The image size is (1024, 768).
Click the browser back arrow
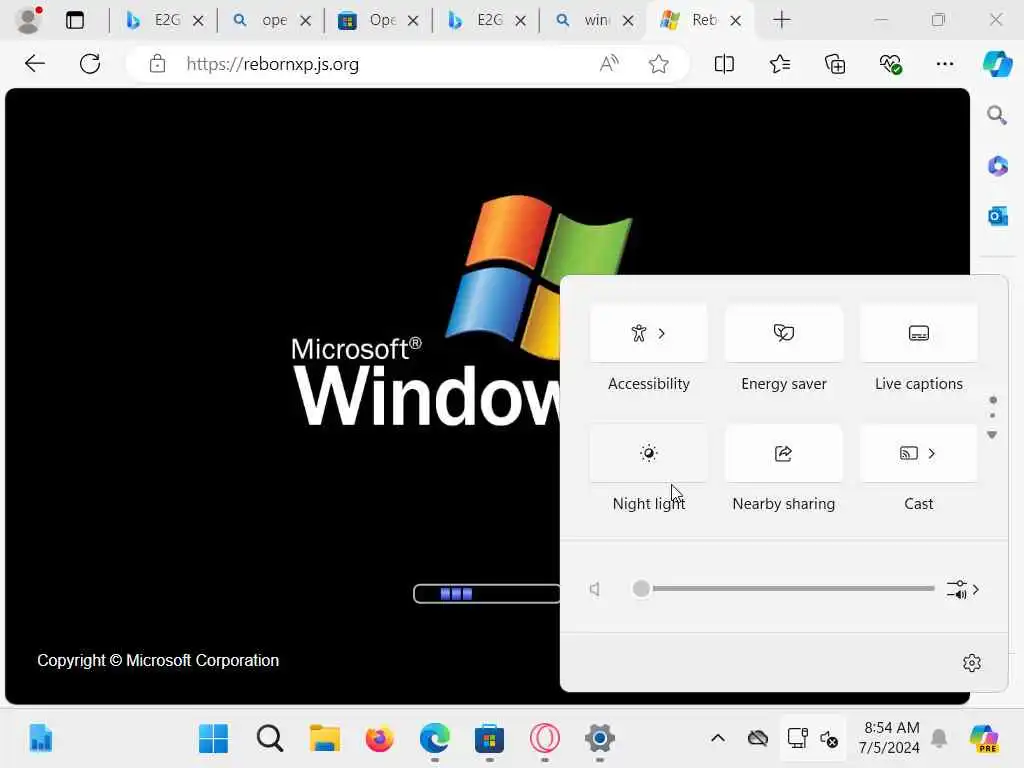click(x=35, y=63)
